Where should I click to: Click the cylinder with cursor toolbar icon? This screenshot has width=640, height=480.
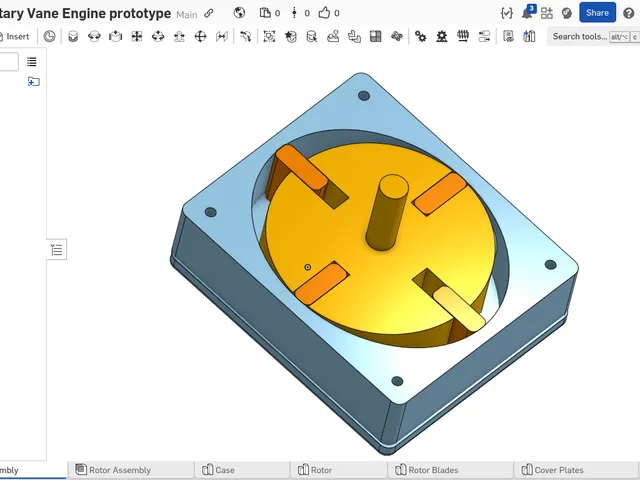[x=312, y=36]
